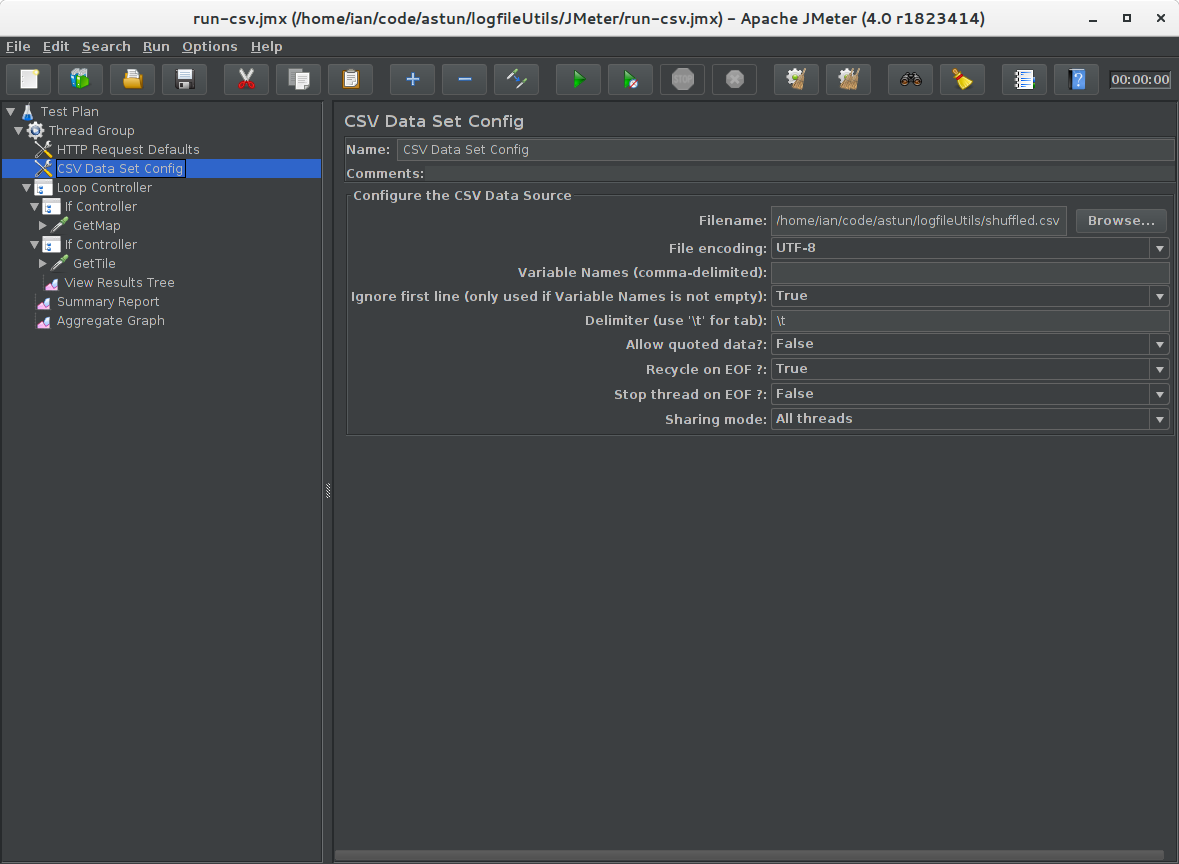Select CSV Data Set Config tree item
The width and height of the screenshot is (1179, 864).
pyautogui.click(x=120, y=168)
